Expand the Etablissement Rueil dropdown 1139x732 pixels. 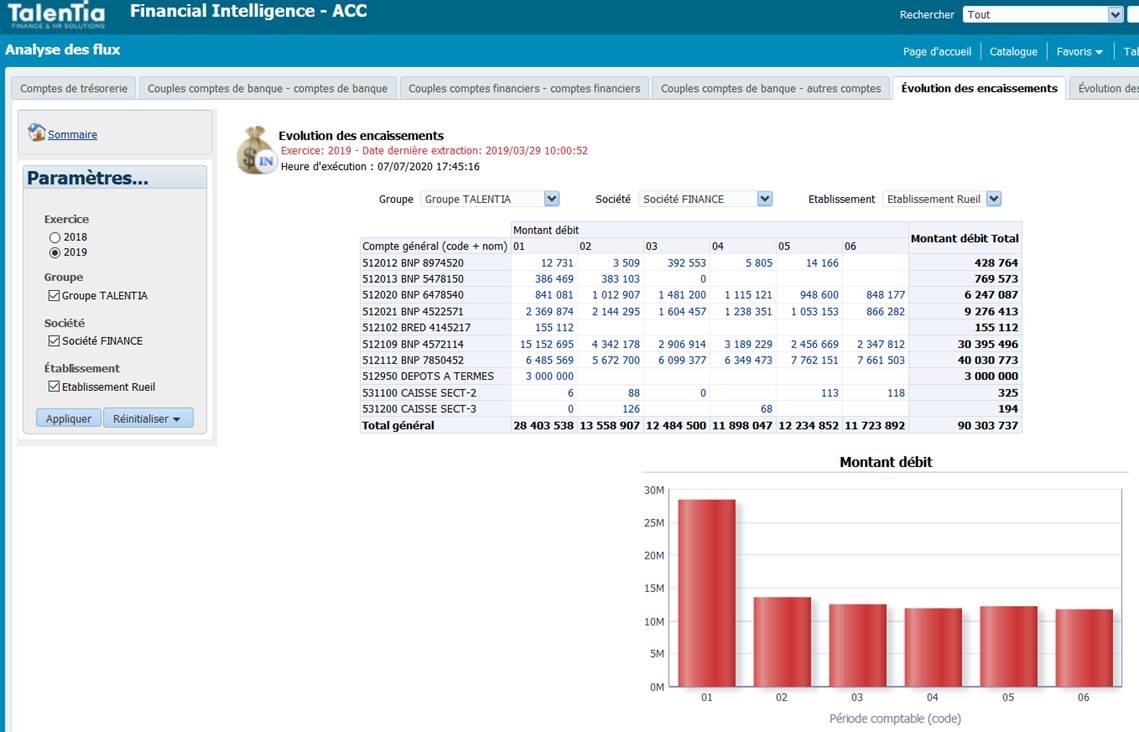pos(994,199)
